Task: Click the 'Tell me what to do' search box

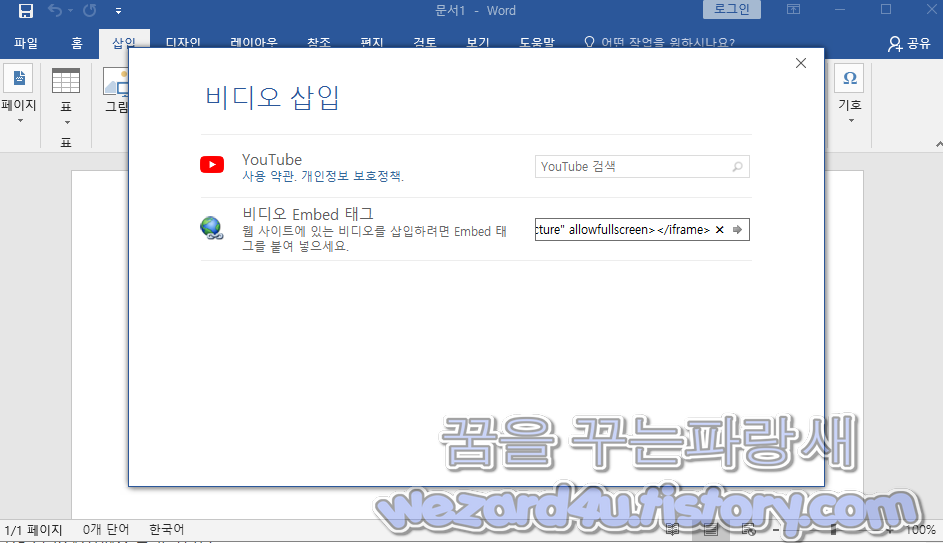Action: click(660, 43)
